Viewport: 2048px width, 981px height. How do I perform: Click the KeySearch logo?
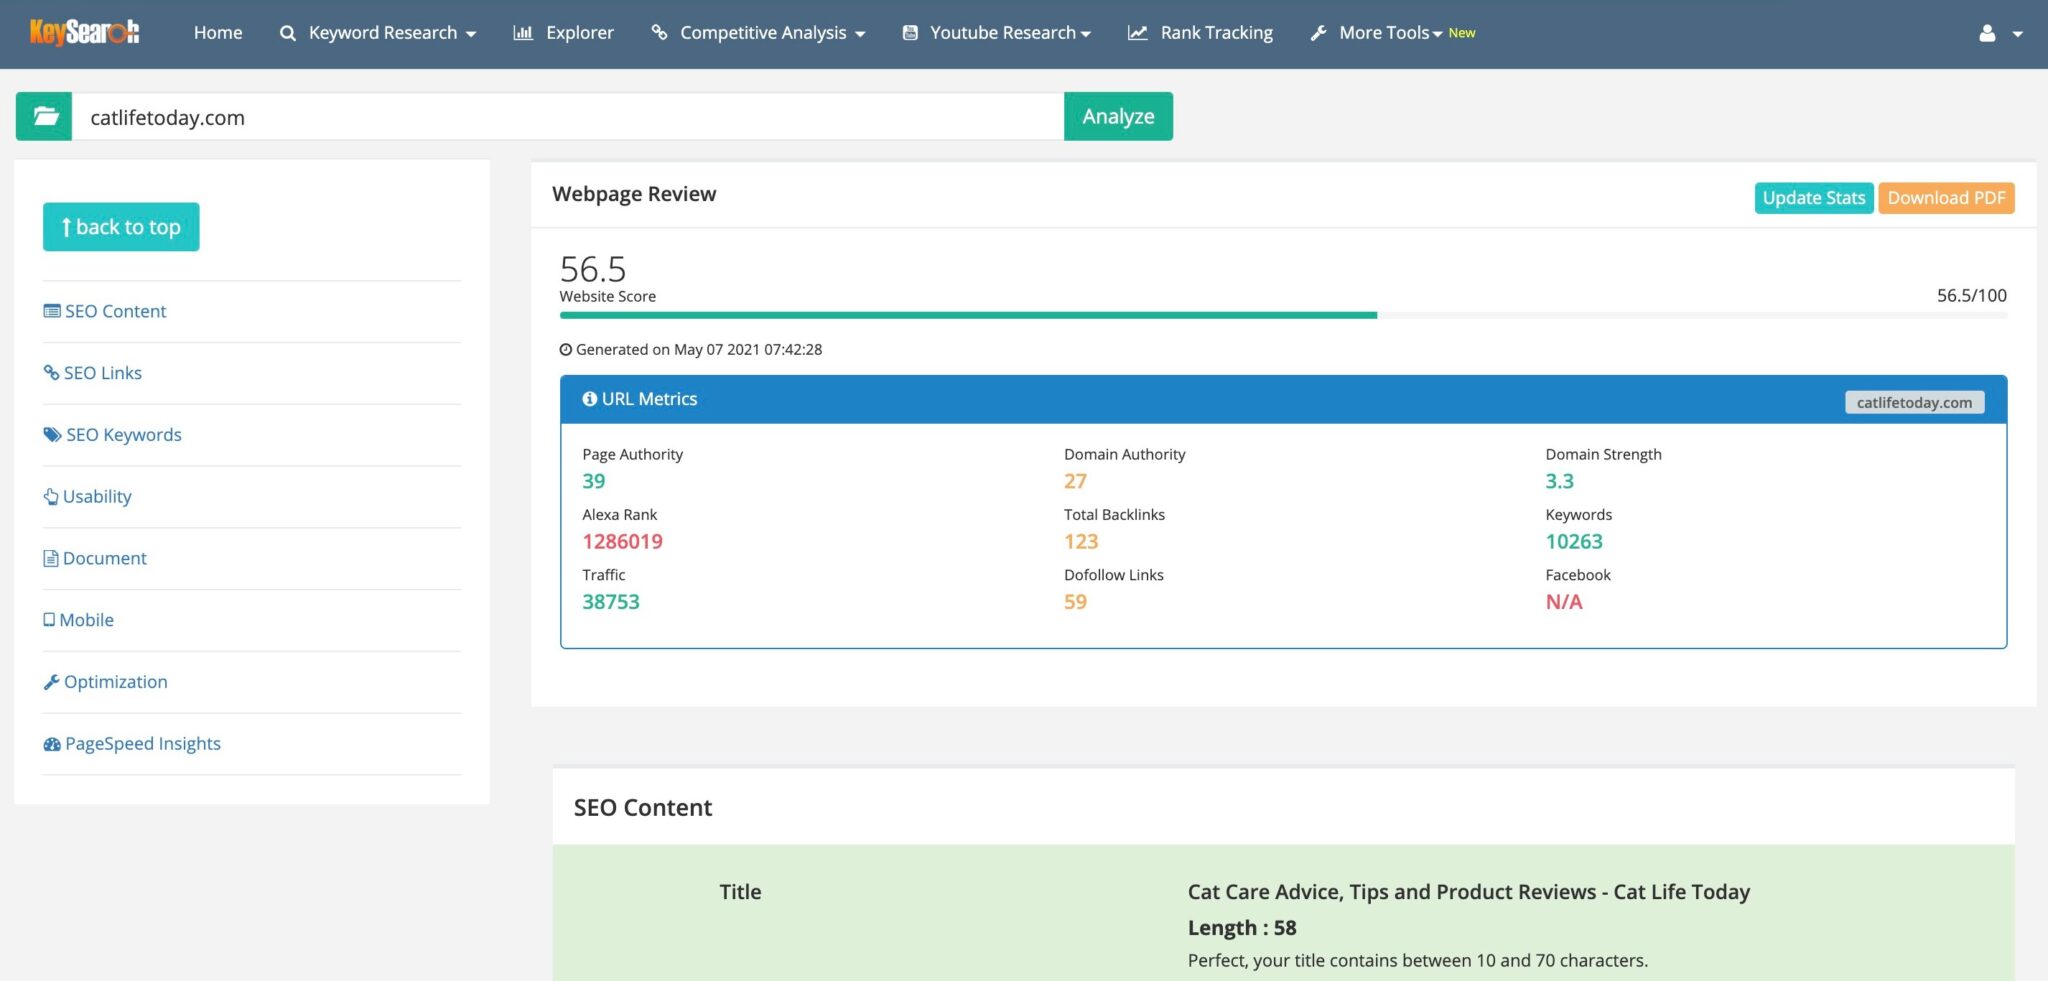point(84,33)
